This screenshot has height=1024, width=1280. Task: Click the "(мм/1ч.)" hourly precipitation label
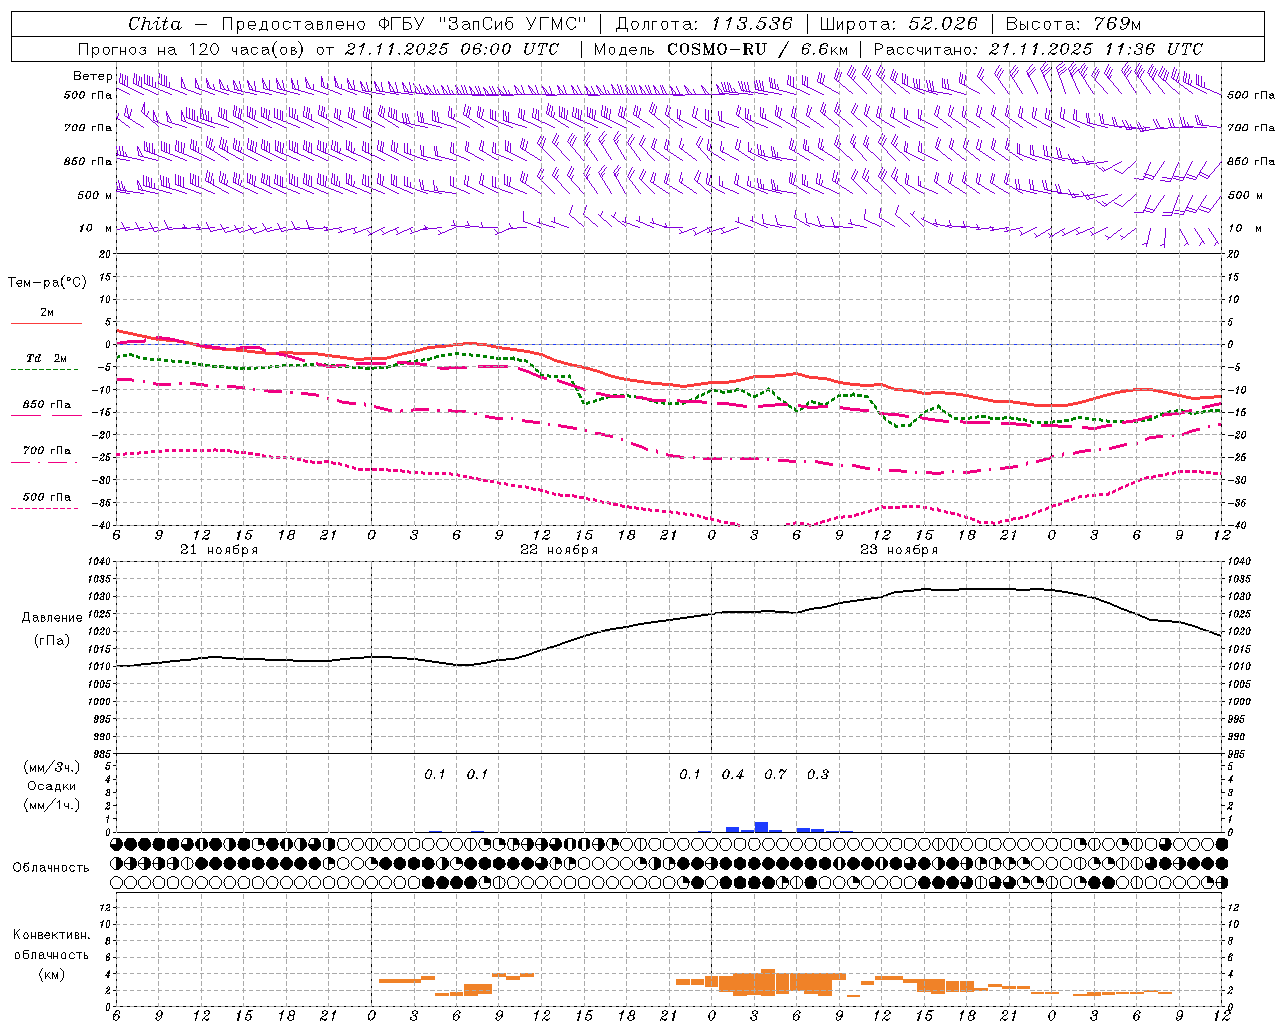[52, 805]
